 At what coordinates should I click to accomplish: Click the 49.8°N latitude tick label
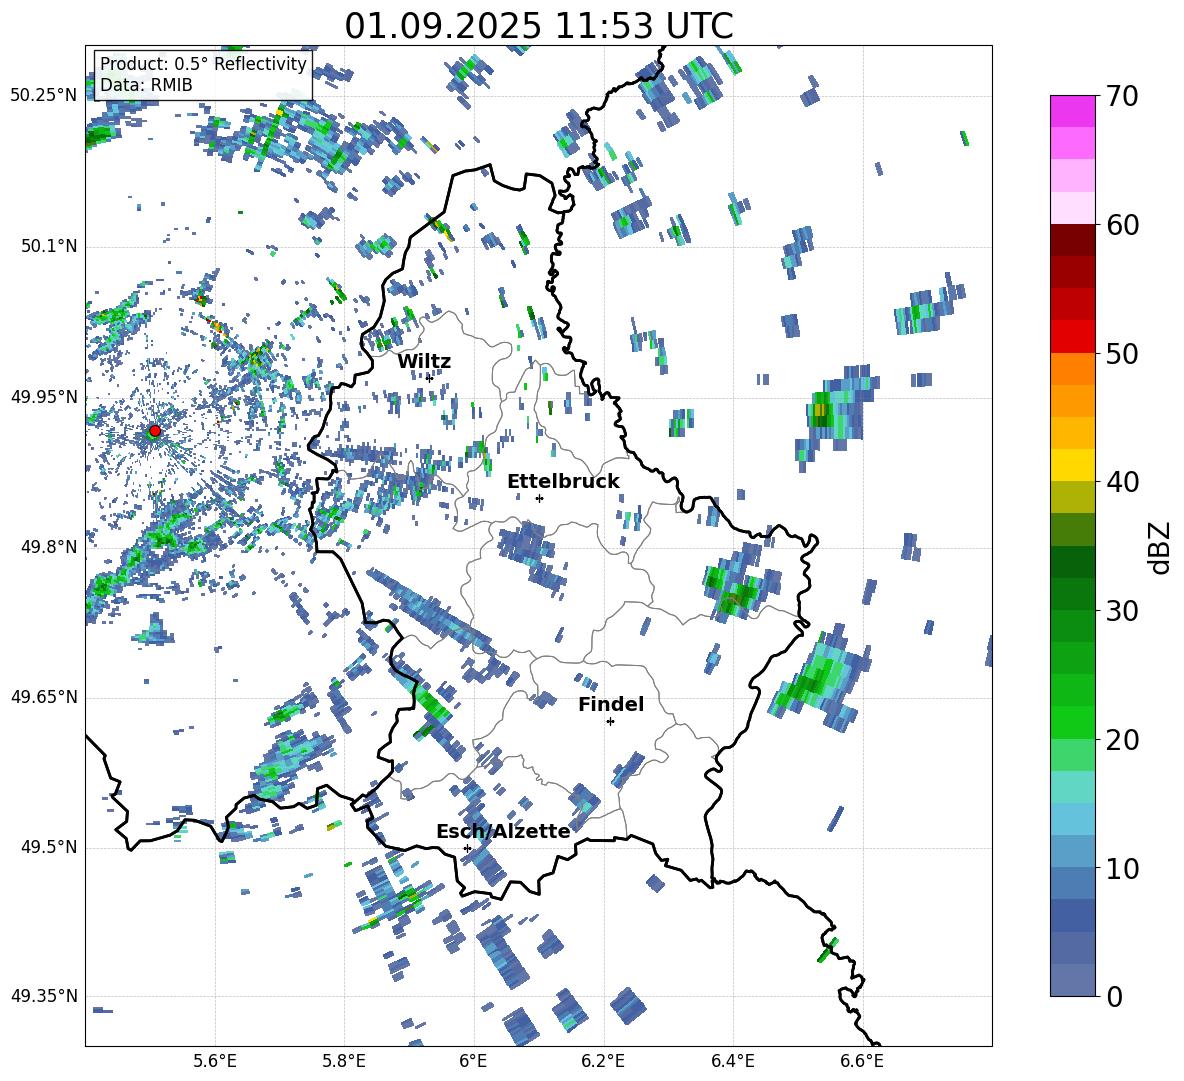coord(48,547)
